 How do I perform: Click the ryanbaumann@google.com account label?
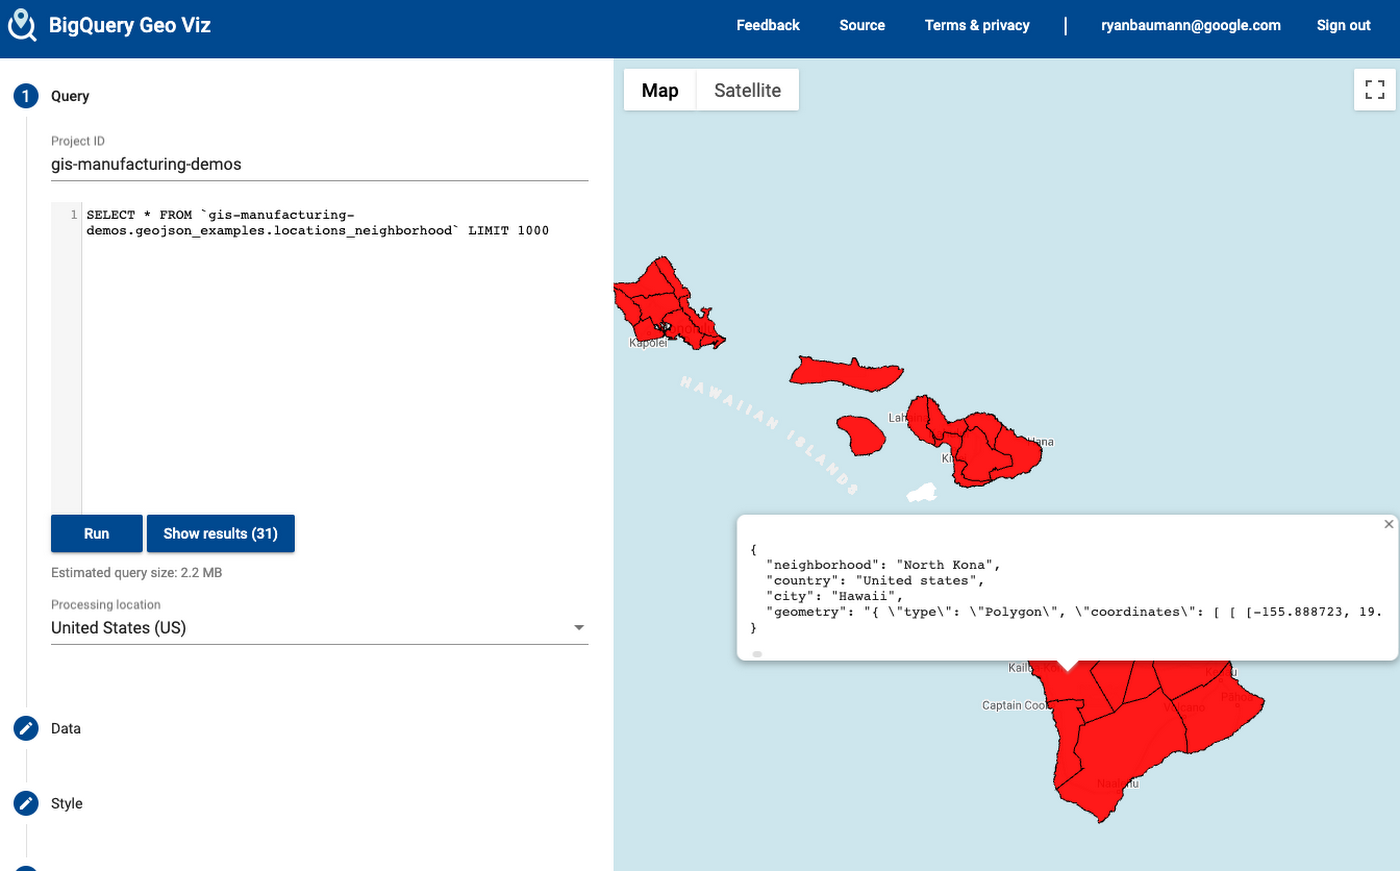(1191, 26)
